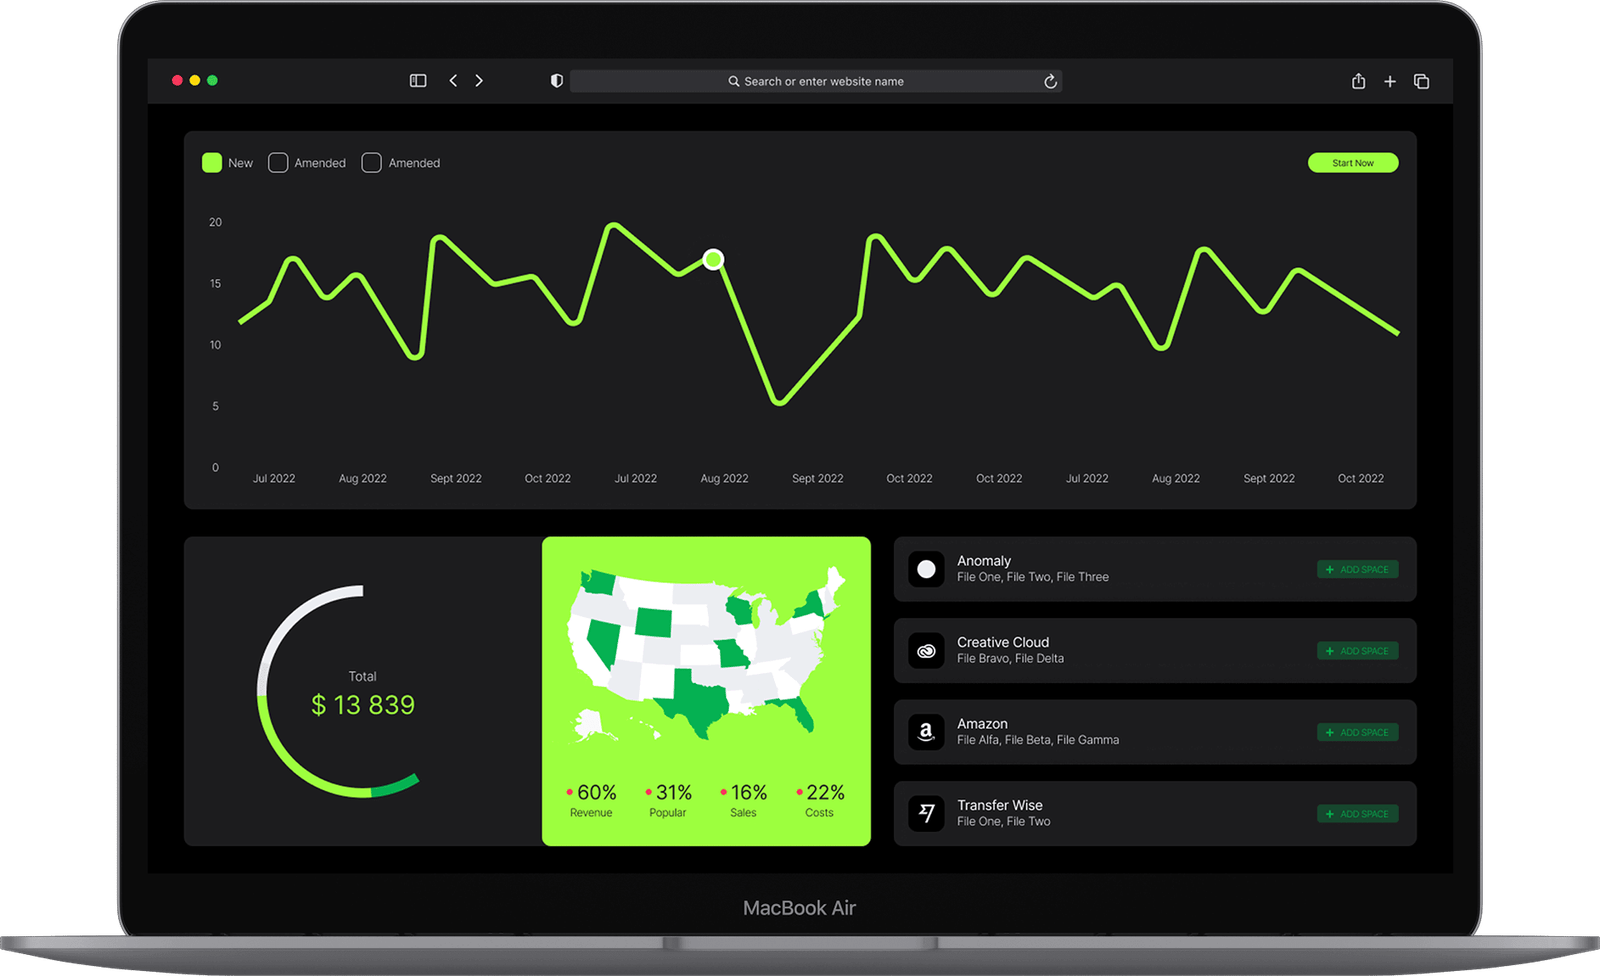Reload the page using the refresh icon
The image size is (1600, 976).
click(1050, 82)
